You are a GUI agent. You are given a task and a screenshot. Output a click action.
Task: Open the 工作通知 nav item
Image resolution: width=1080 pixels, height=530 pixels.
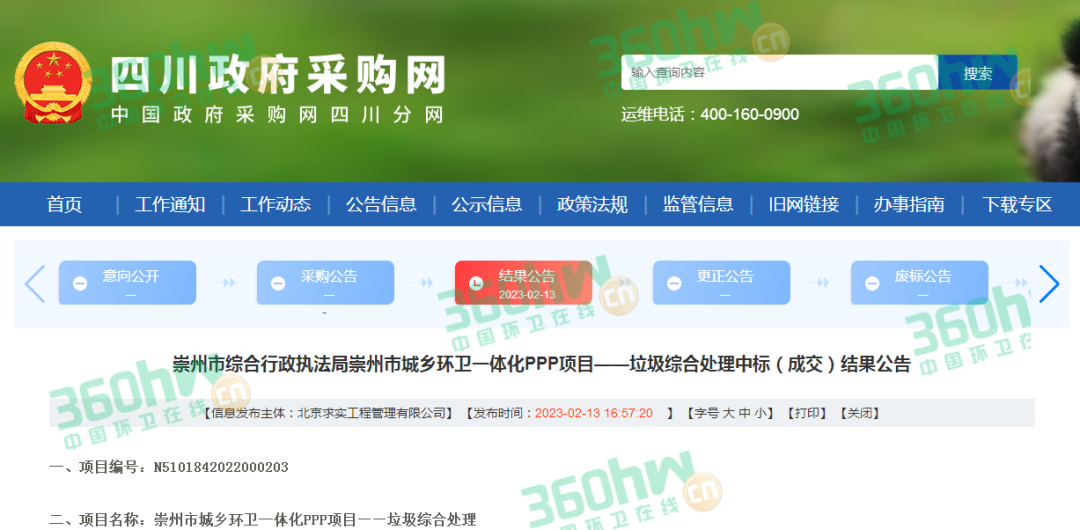pyautogui.click(x=169, y=204)
